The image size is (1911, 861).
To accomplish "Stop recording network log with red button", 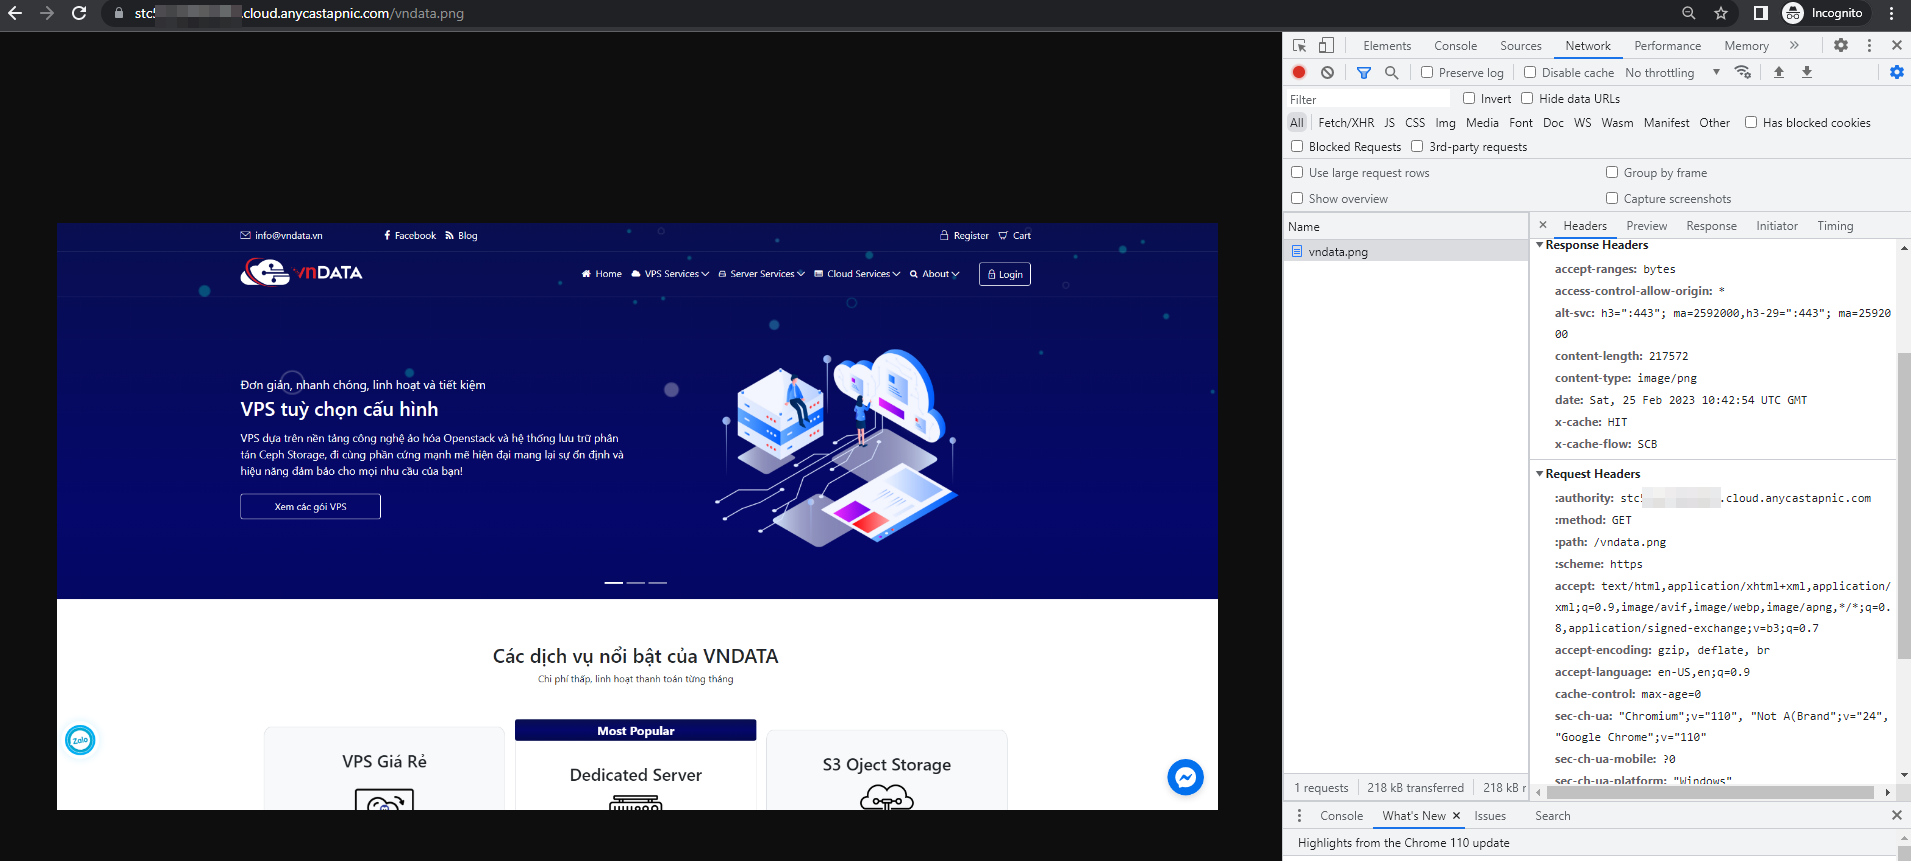I will click(x=1299, y=72).
